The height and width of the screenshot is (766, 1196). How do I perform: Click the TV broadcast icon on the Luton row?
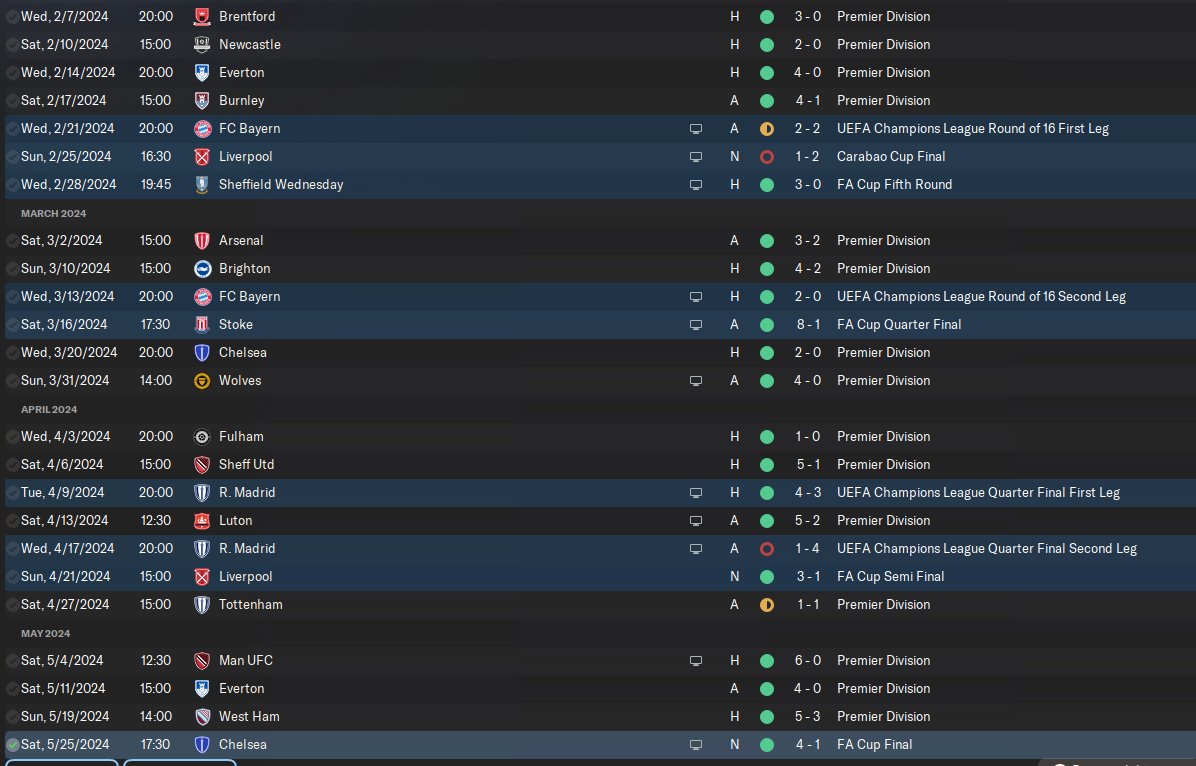(x=696, y=521)
